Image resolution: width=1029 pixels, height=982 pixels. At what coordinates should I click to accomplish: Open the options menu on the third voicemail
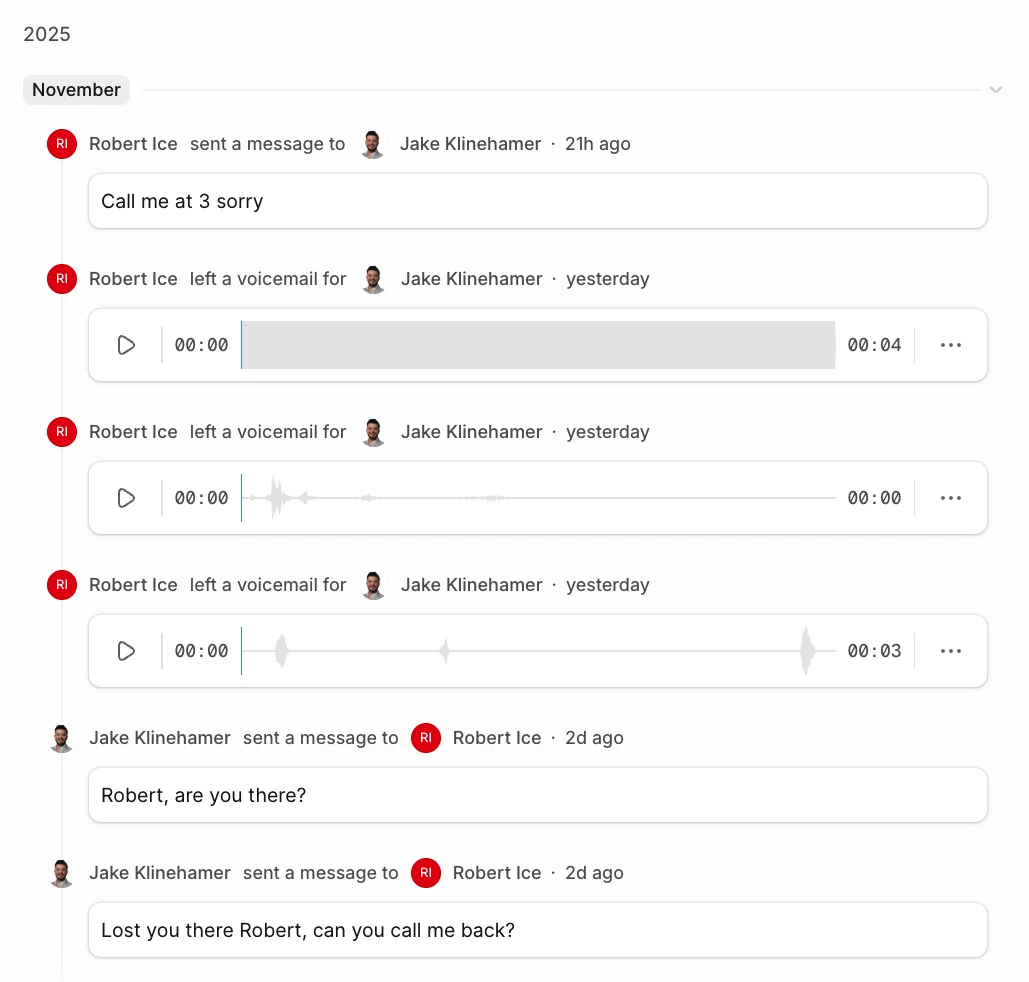tap(950, 650)
